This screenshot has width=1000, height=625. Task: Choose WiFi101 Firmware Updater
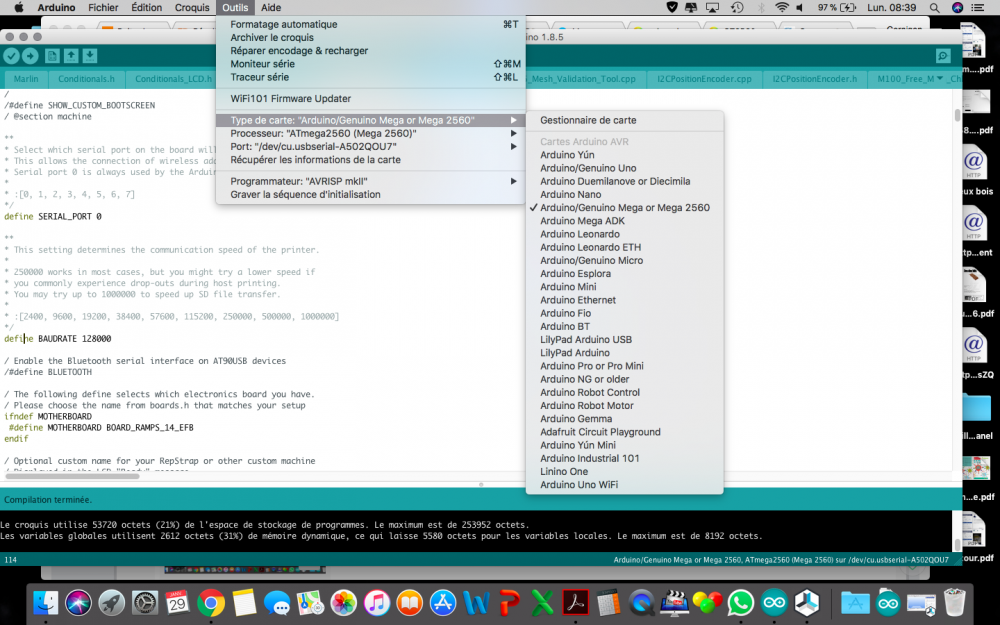[371, 99]
